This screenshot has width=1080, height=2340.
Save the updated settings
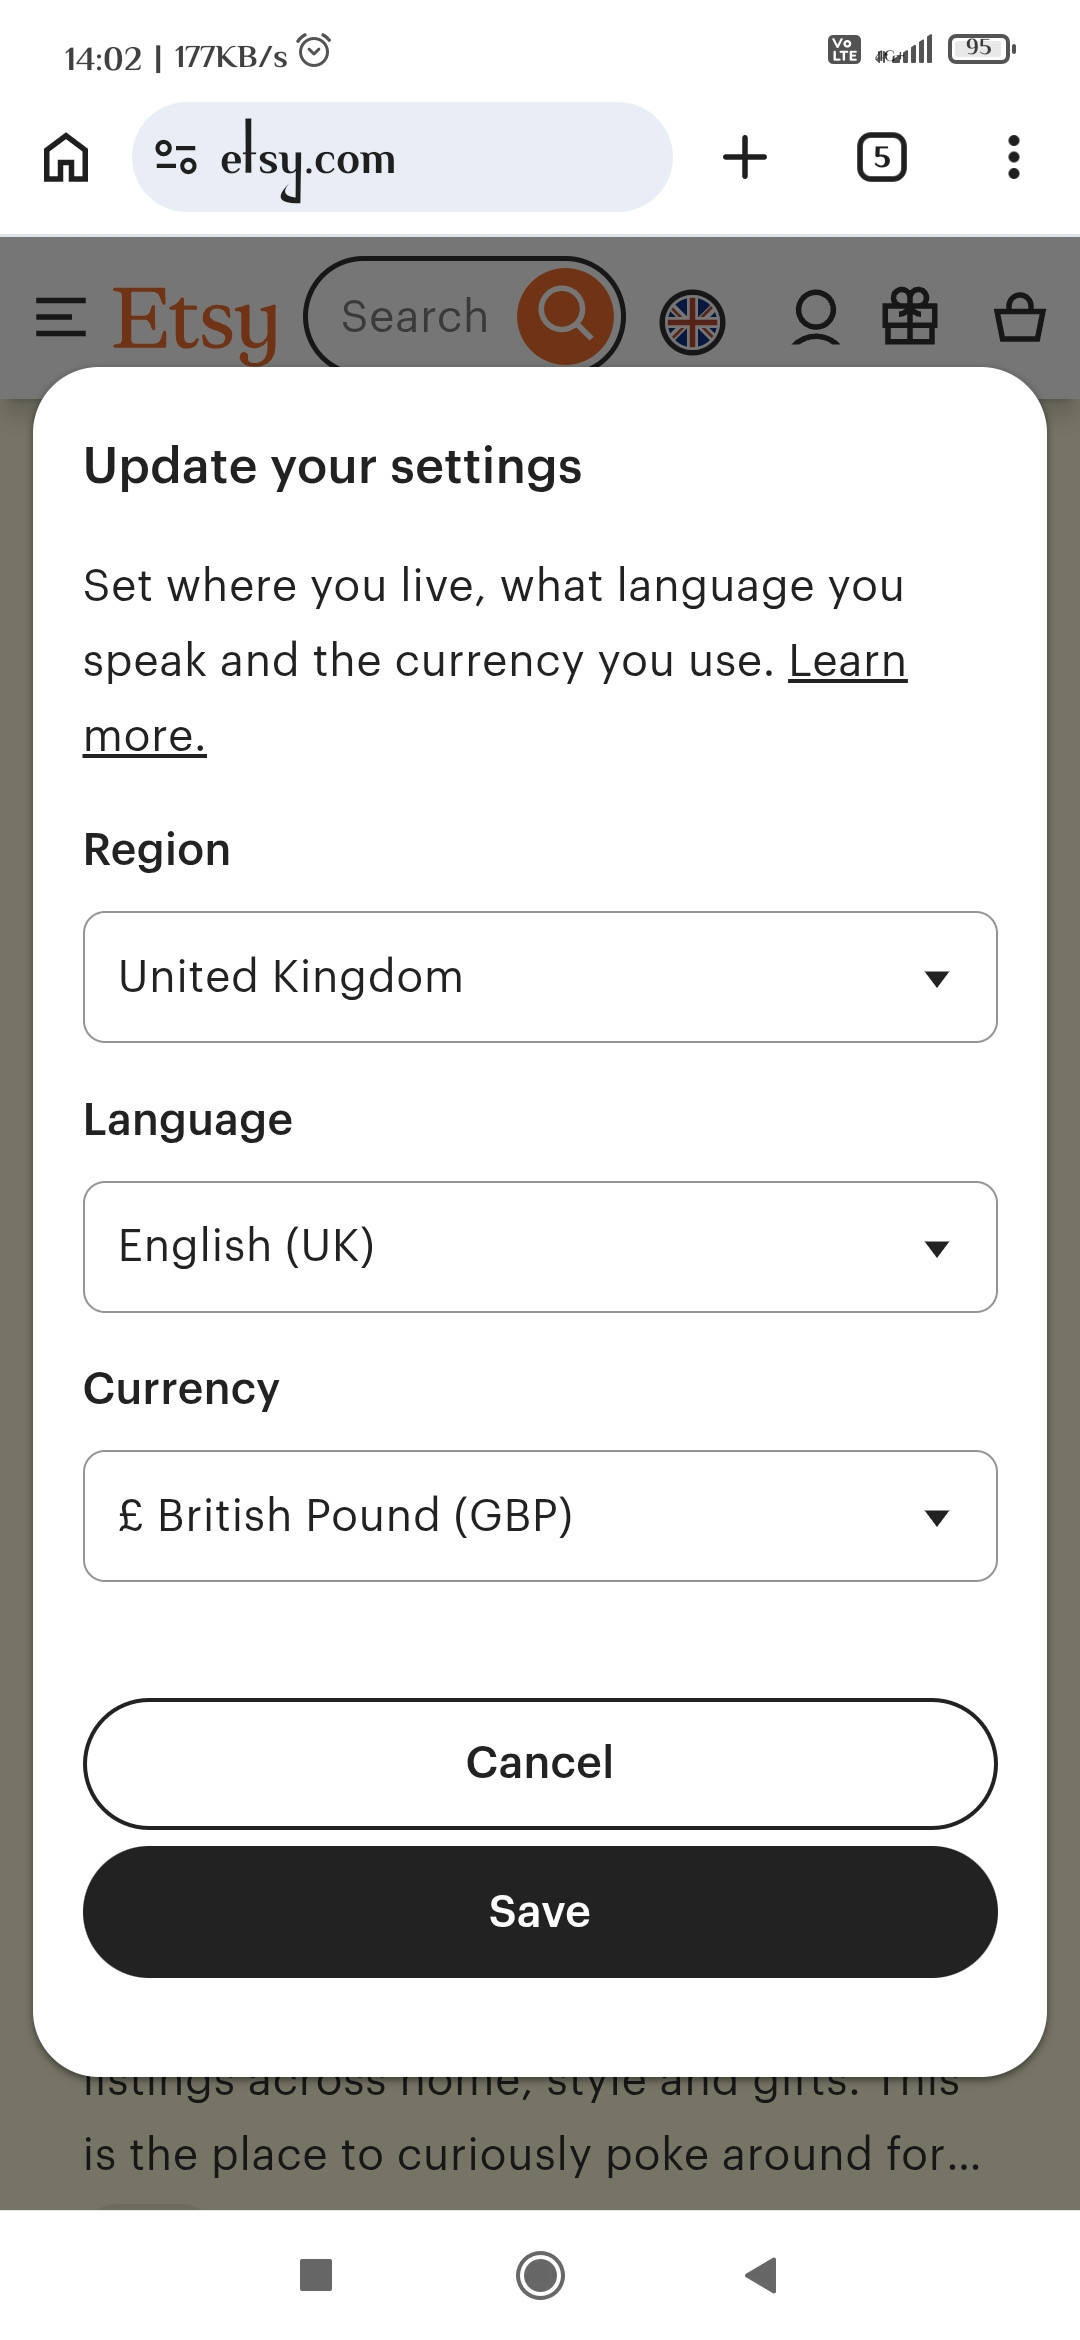pyautogui.click(x=540, y=1912)
